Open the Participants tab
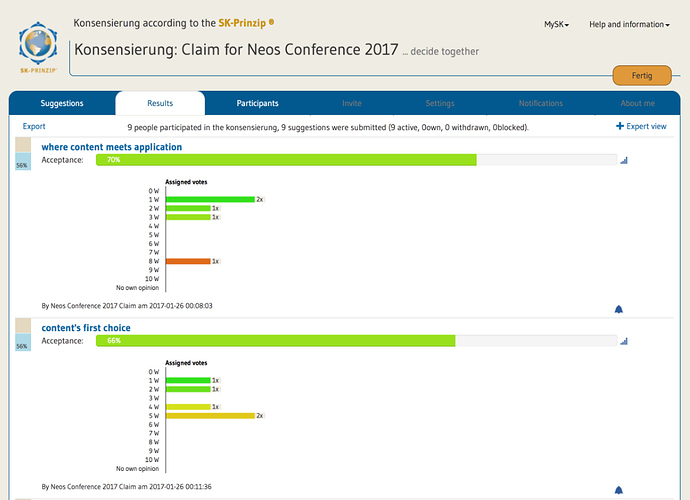 tap(257, 103)
